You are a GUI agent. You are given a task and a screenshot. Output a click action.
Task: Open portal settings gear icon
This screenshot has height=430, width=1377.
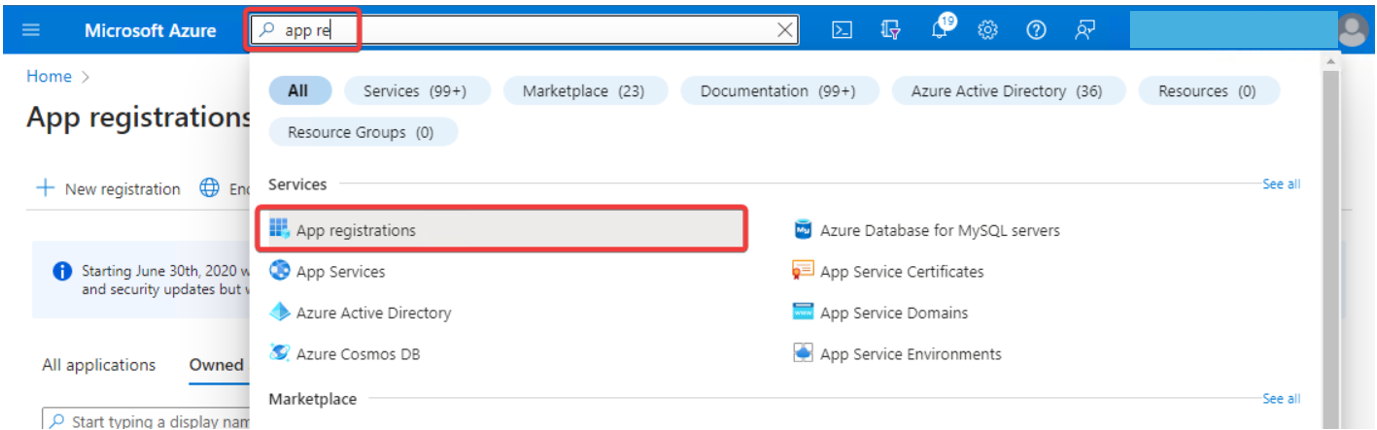[988, 30]
